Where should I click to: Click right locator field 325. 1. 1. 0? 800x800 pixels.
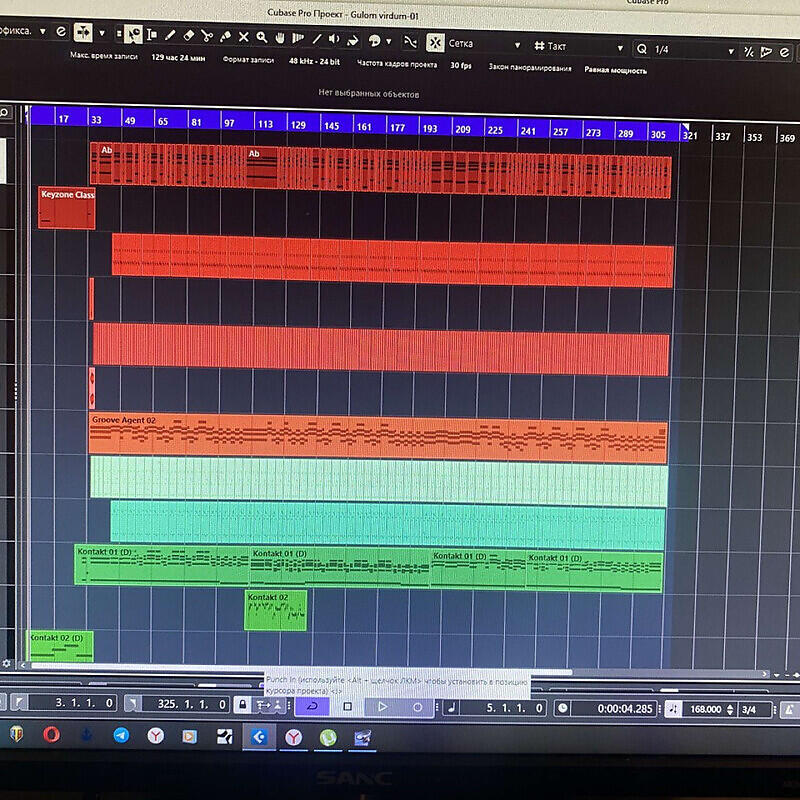tap(185, 705)
